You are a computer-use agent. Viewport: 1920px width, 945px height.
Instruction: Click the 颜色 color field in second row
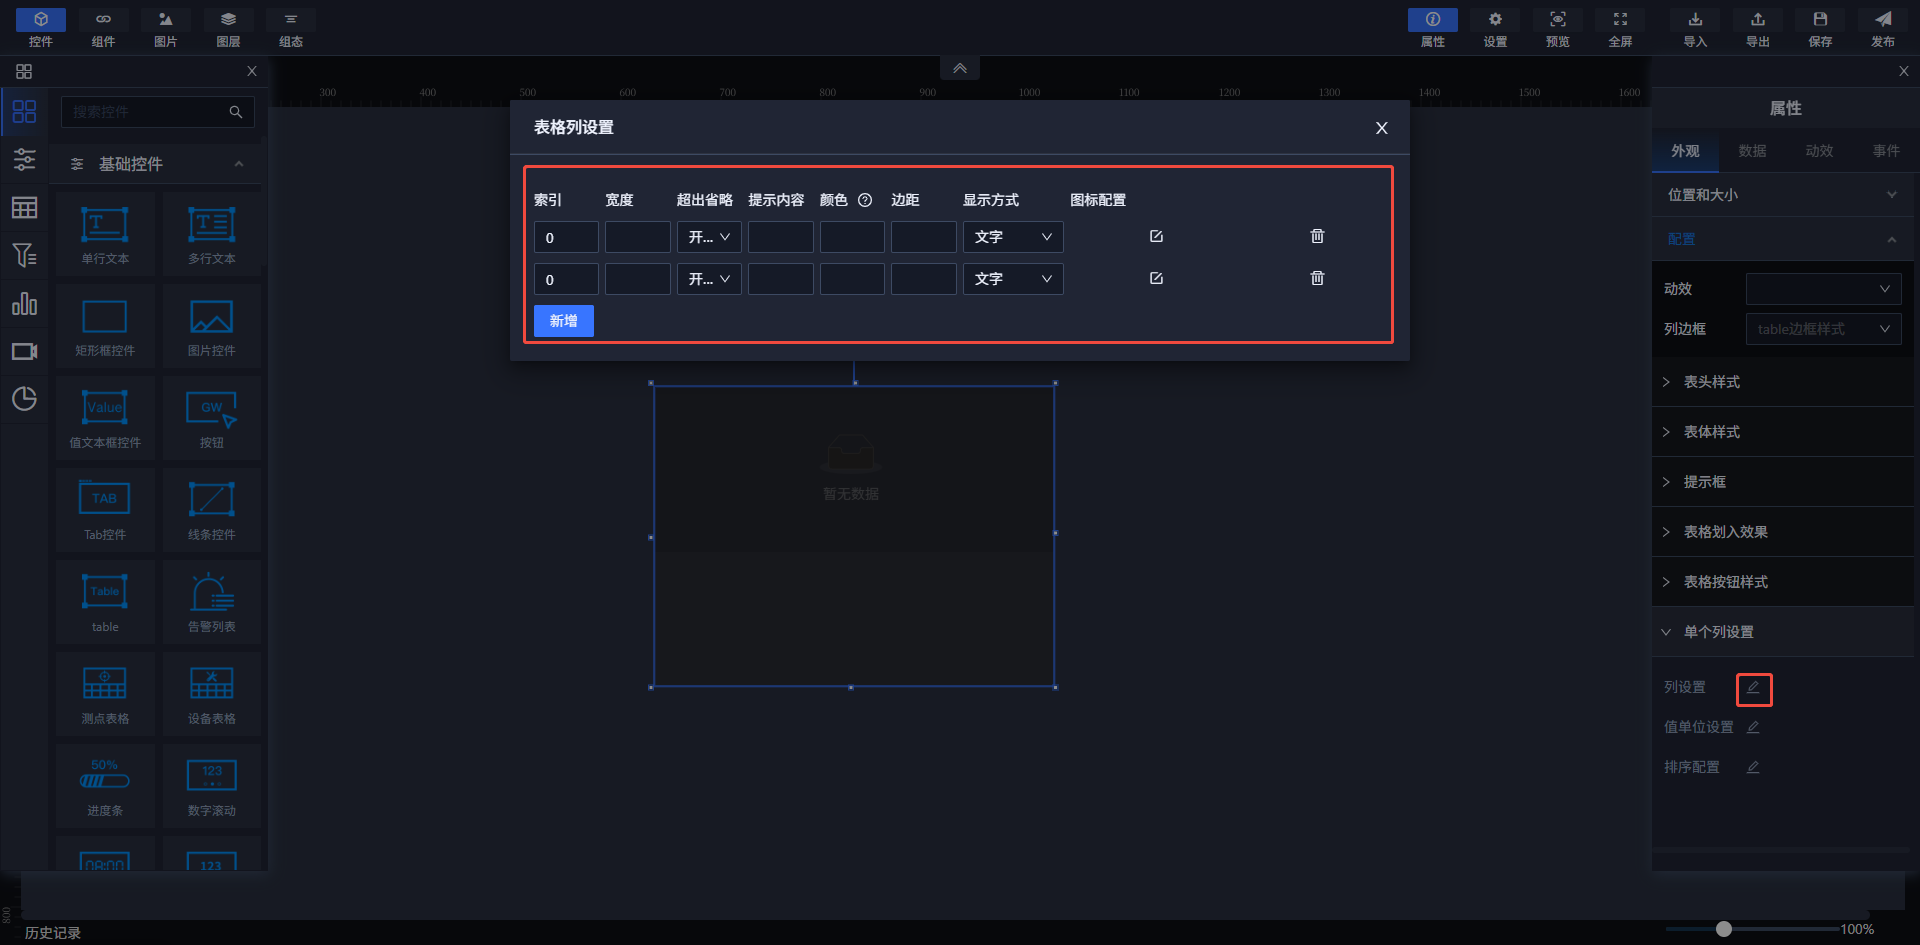(852, 279)
